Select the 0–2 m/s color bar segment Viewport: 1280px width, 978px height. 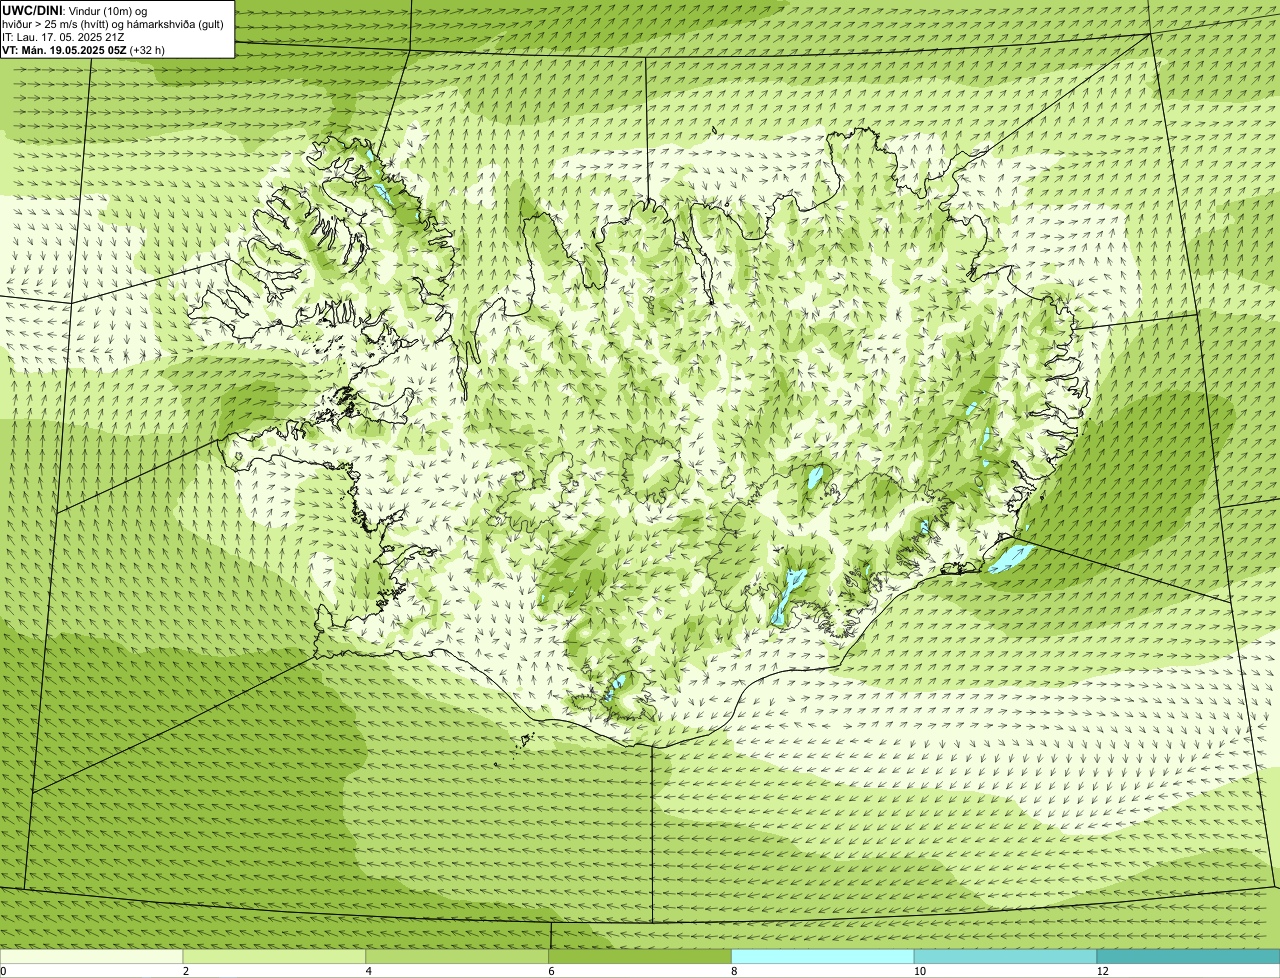click(x=92, y=957)
